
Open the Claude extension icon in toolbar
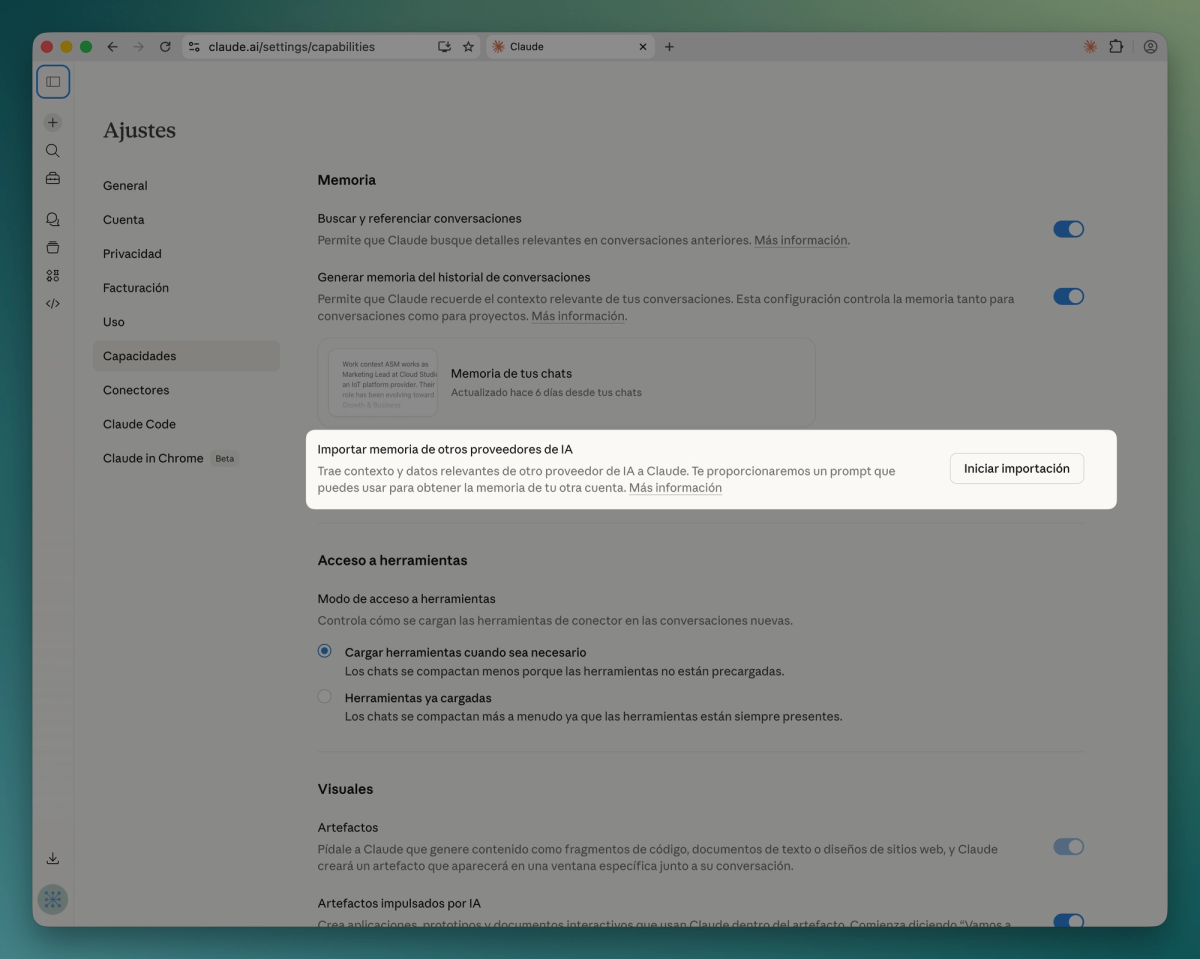(1090, 47)
